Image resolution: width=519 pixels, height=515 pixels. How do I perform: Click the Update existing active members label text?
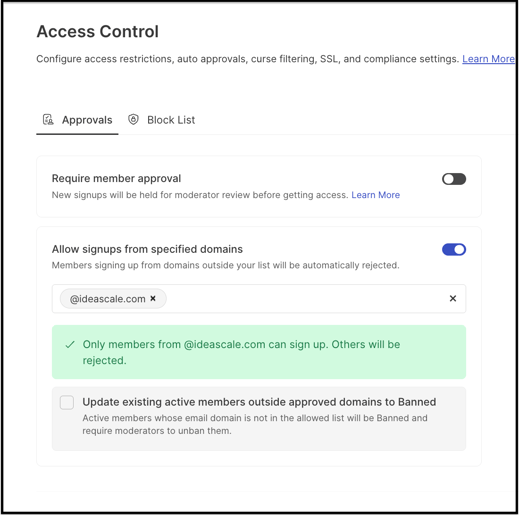click(x=259, y=402)
